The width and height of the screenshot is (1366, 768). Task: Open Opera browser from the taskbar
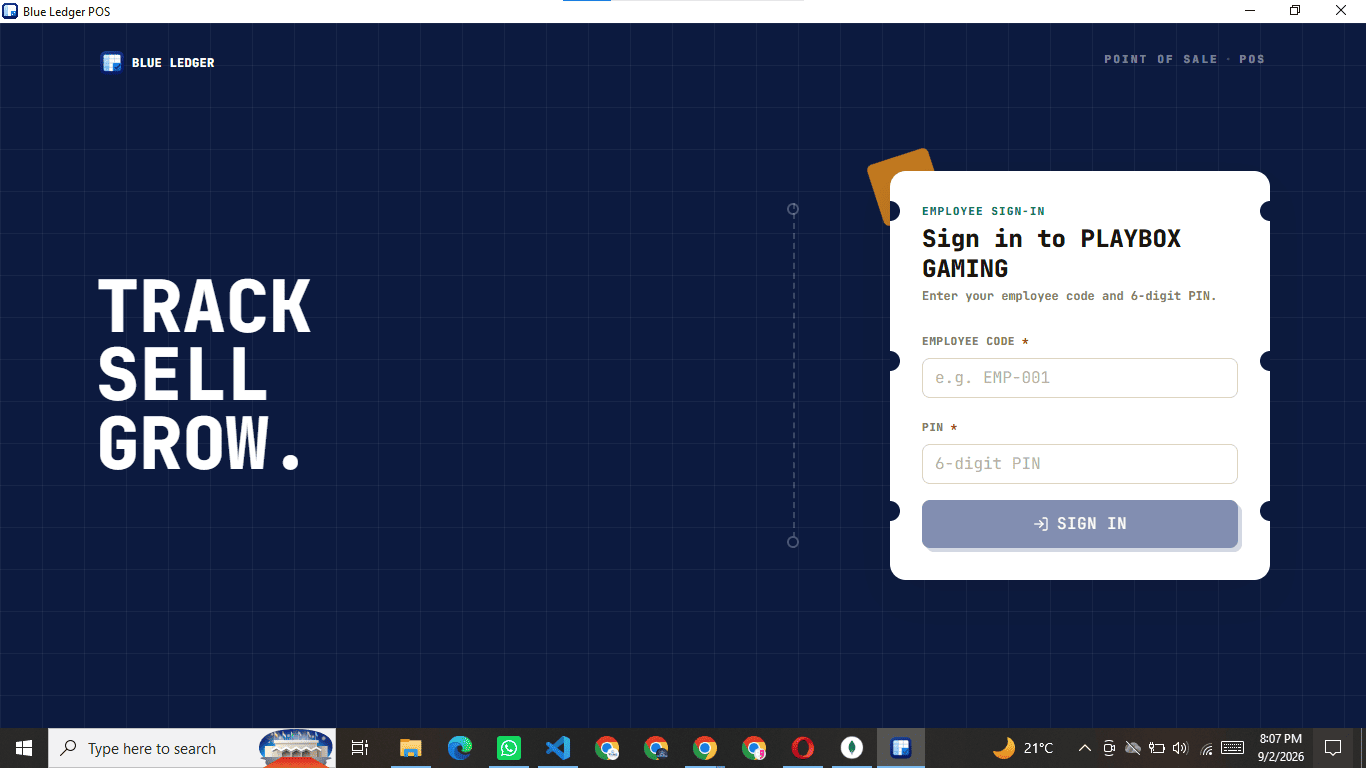803,748
